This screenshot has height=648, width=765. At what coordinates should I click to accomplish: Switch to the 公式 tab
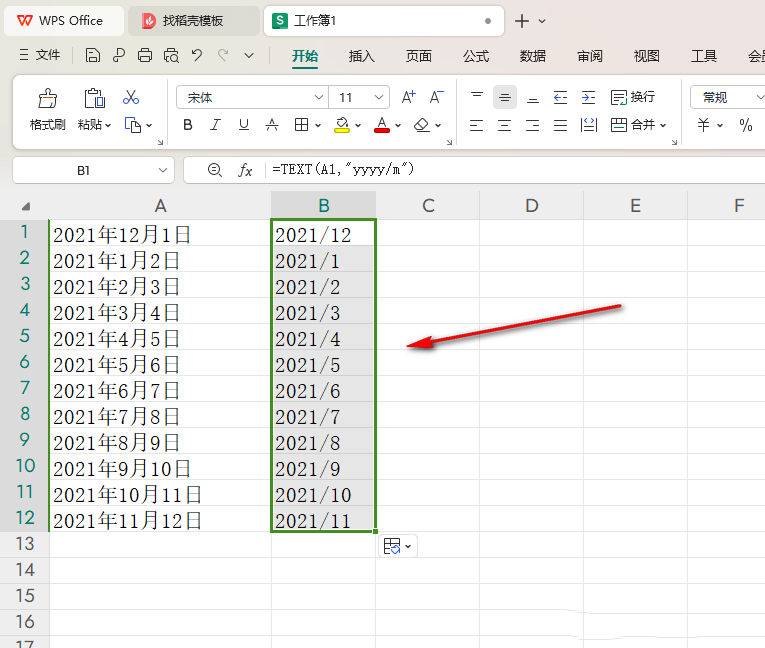tap(476, 57)
